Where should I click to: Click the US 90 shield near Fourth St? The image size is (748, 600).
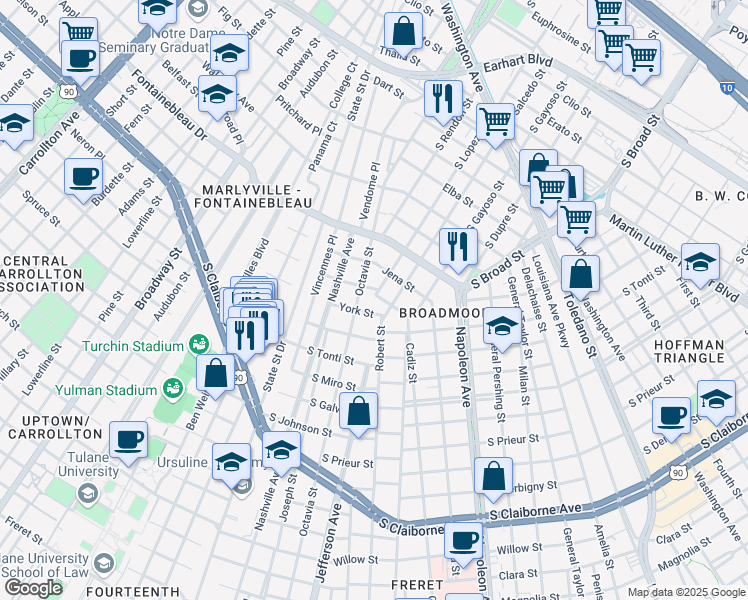coord(677,473)
